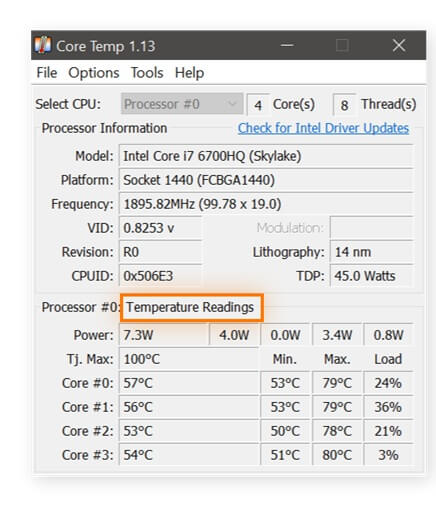The width and height of the screenshot is (436, 506).
Task: Open the File menu
Action: coord(47,73)
